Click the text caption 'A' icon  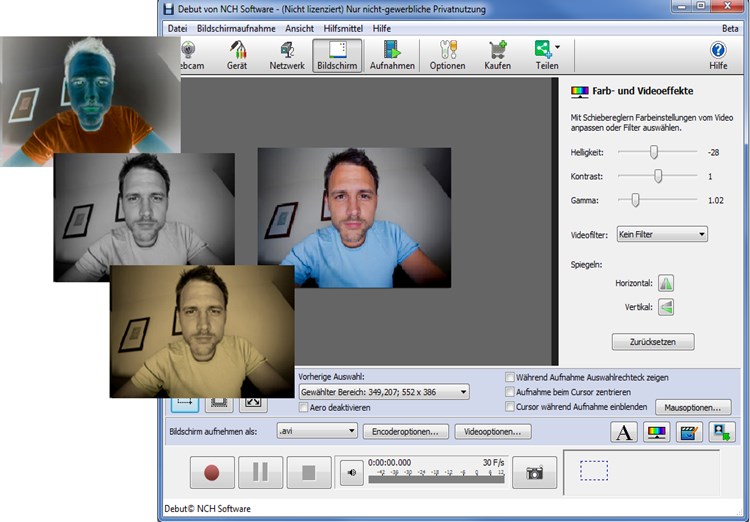click(x=624, y=432)
